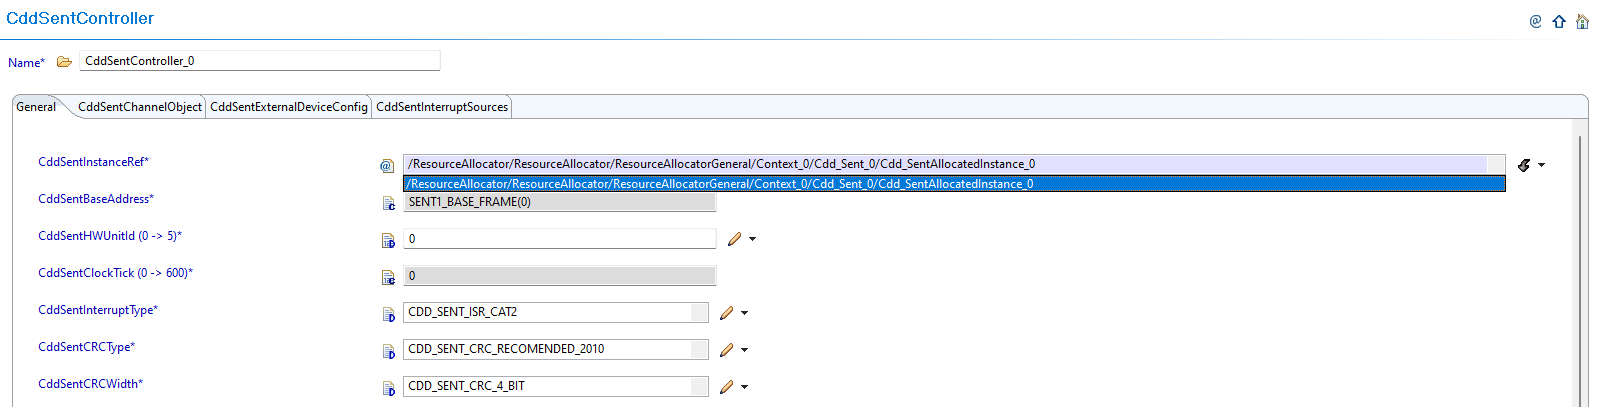
Task: Click the pencil icon for CddSentHWUnitId
Action: [735, 239]
